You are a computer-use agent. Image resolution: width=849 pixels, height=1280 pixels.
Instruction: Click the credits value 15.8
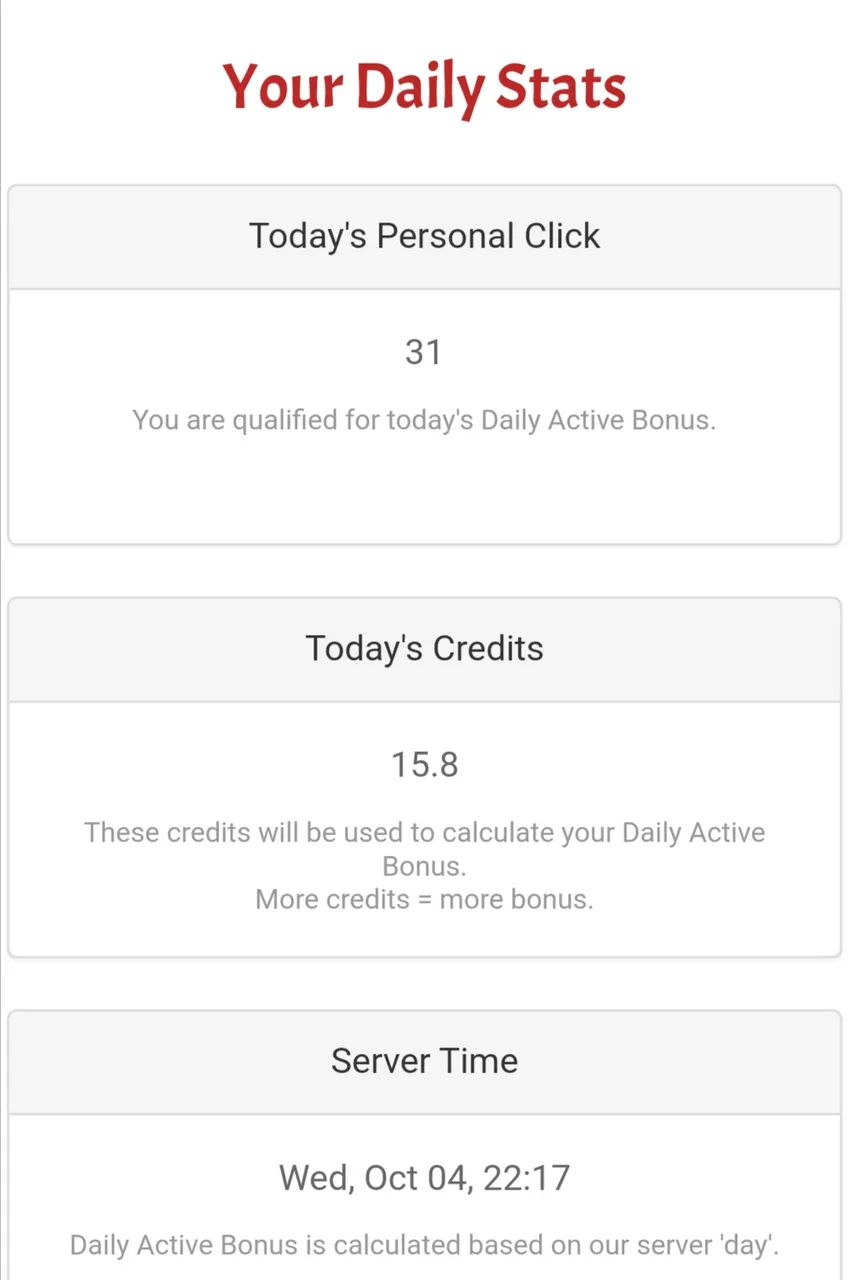(424, 765)
